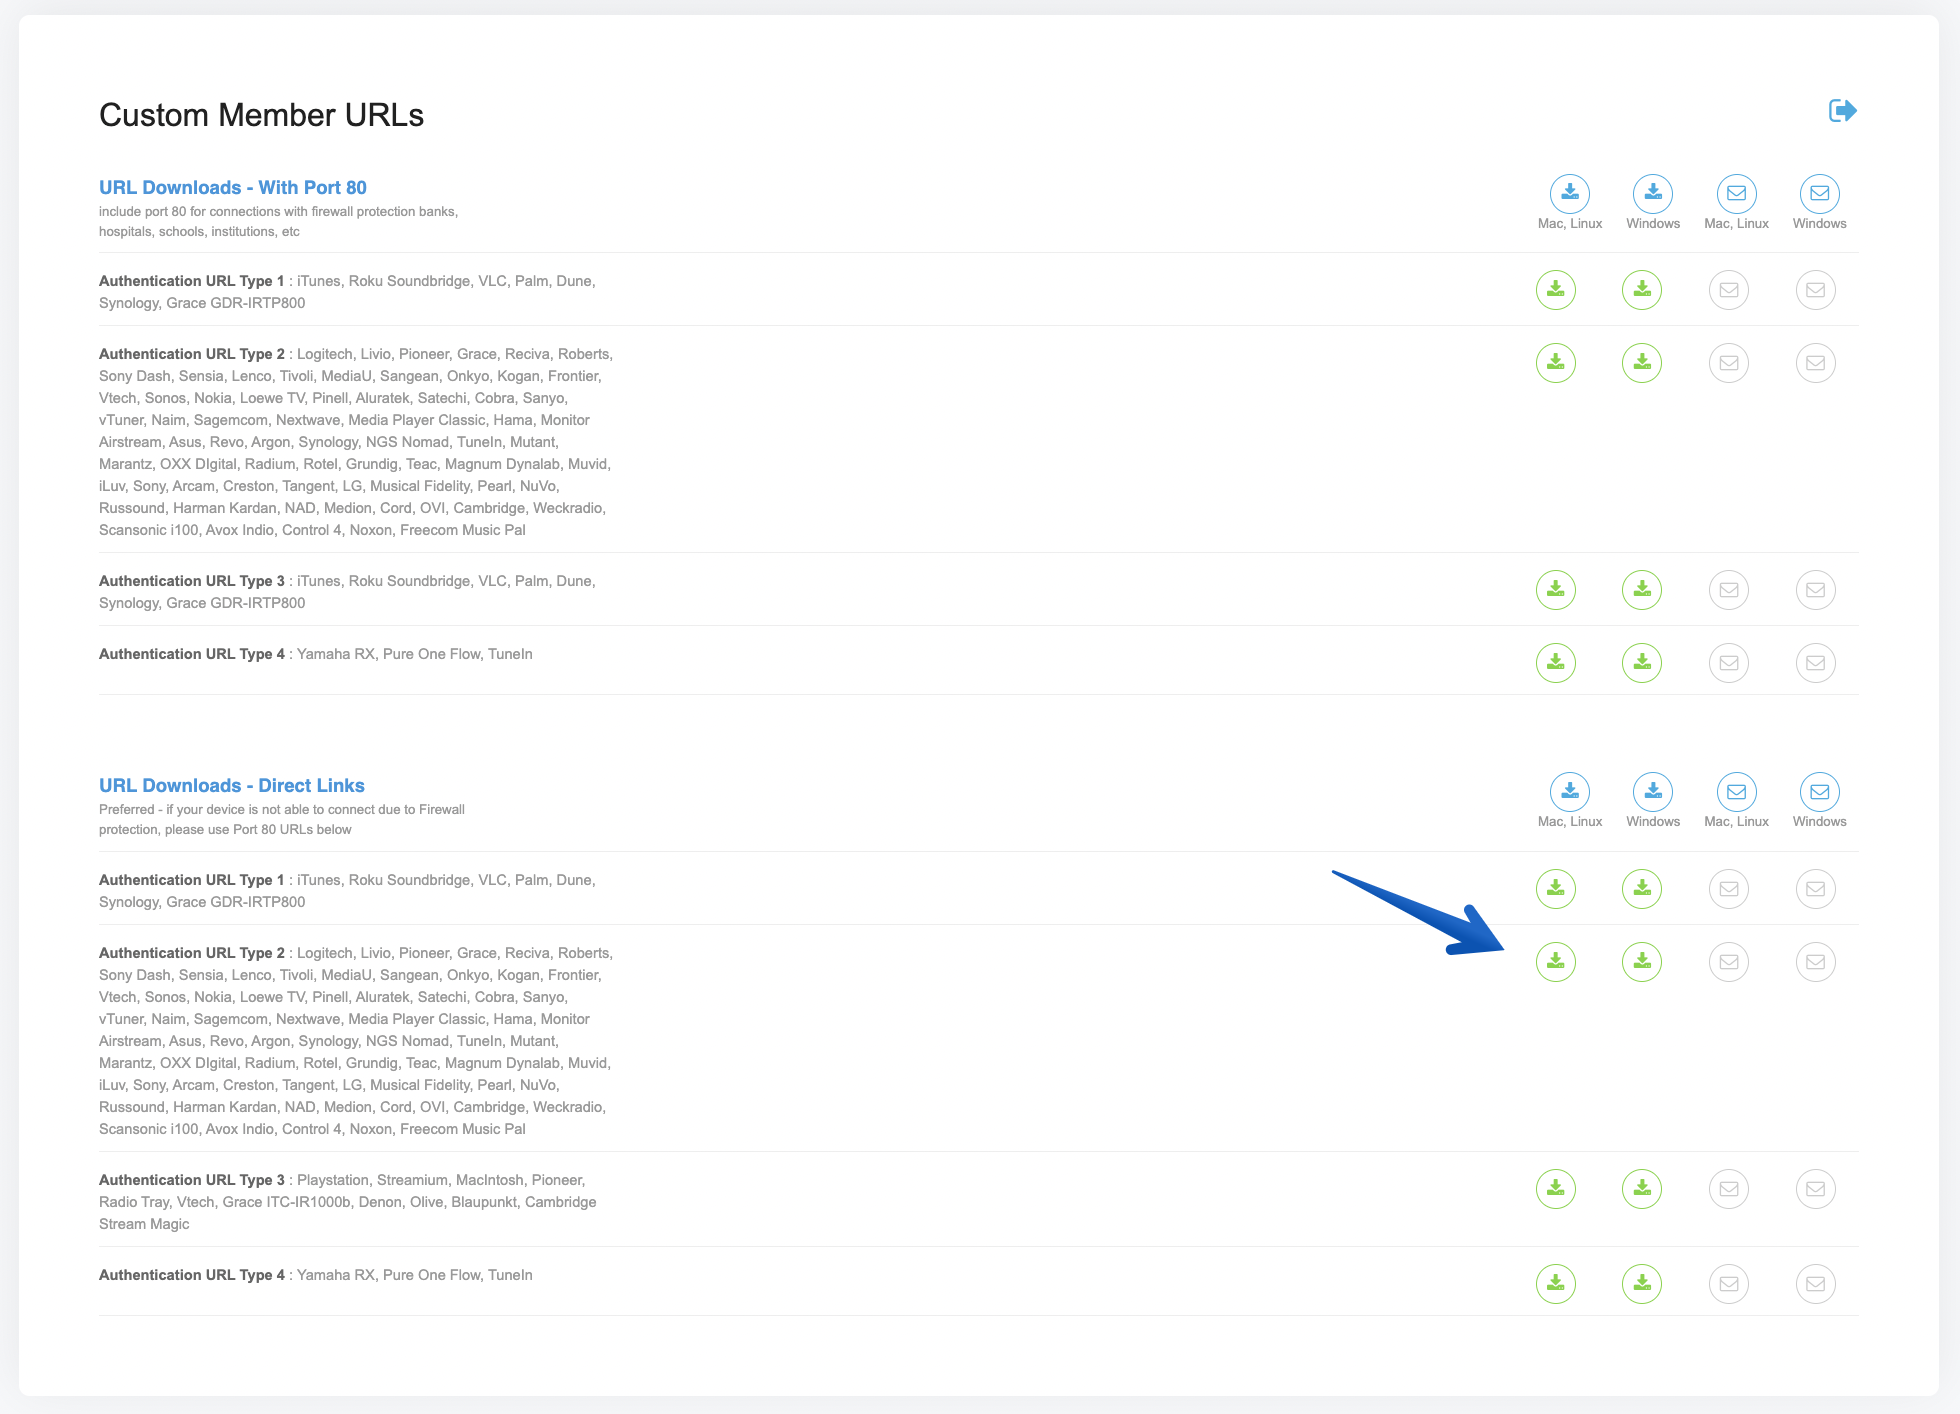Click the logout arrow icon near the page title
Viewport: 1960px width, 1414px height.
(x=1842, y=110)
